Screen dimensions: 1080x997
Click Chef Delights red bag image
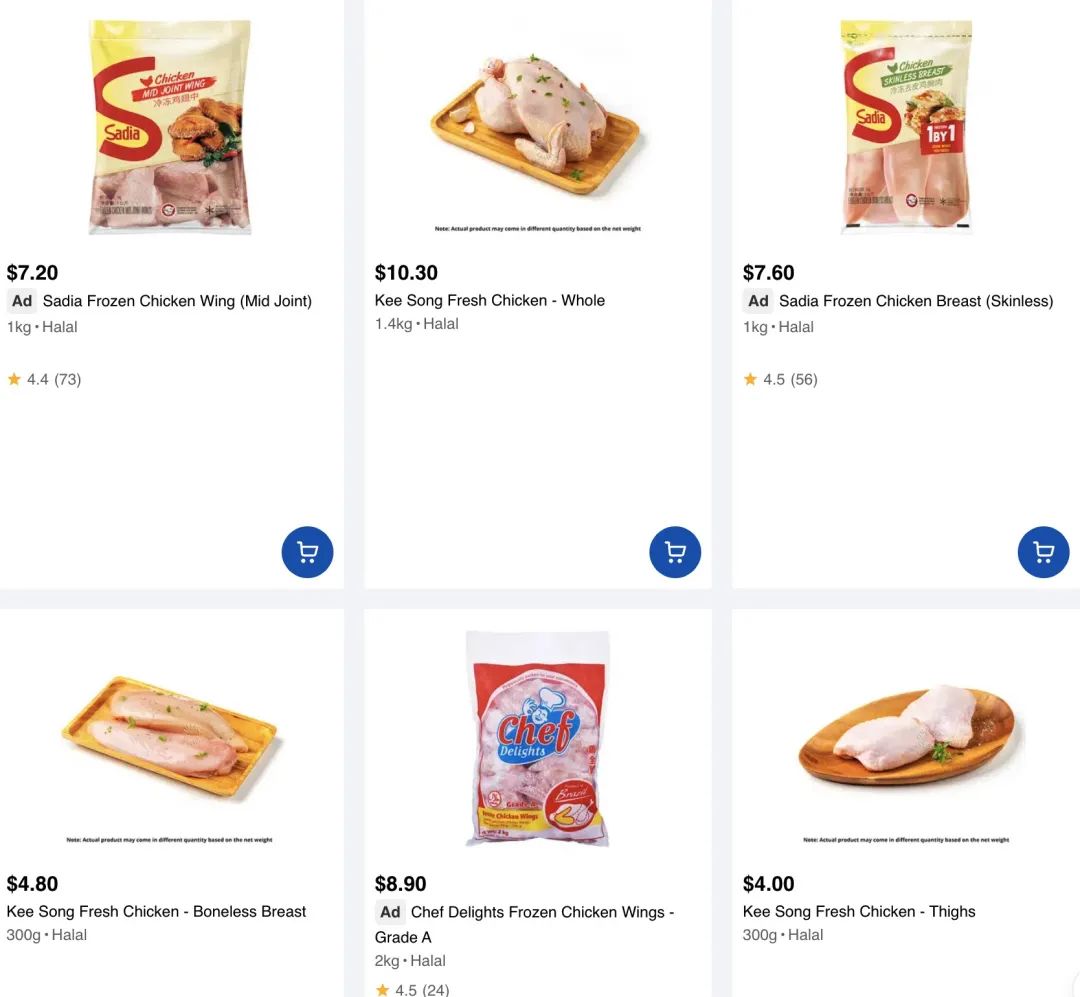tap(537, 738)
